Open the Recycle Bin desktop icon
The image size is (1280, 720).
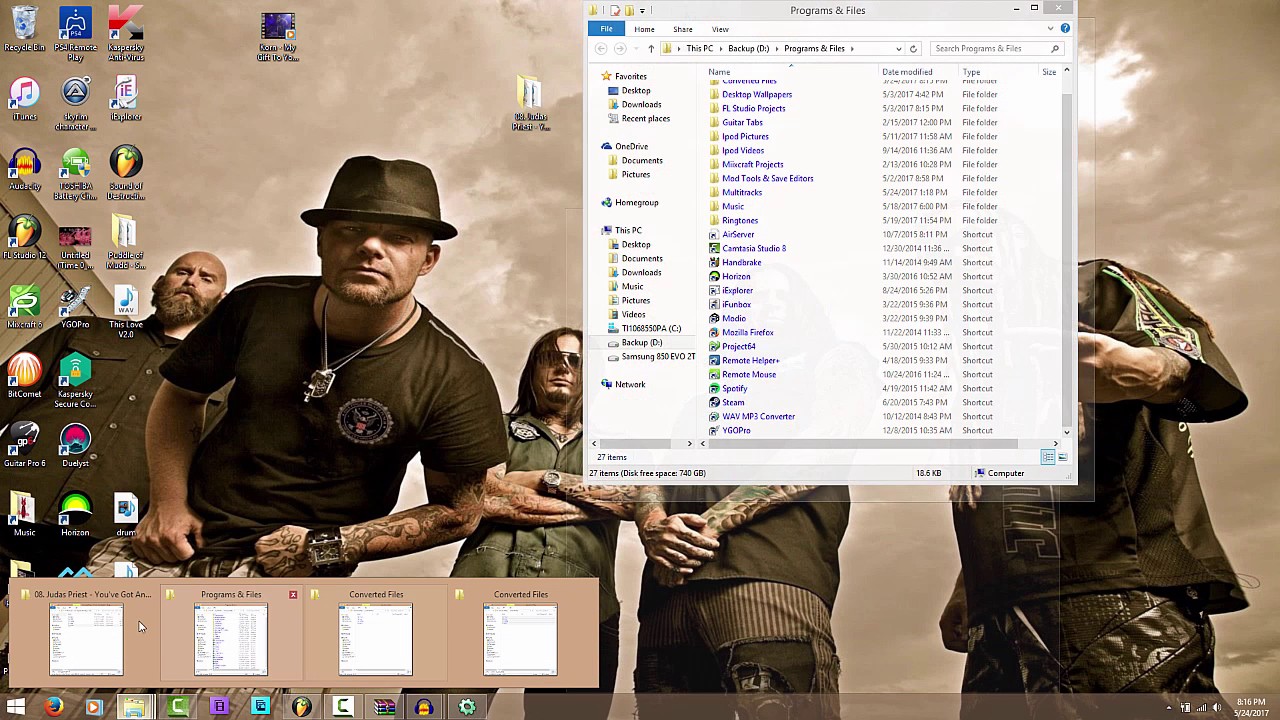[24, 28]
